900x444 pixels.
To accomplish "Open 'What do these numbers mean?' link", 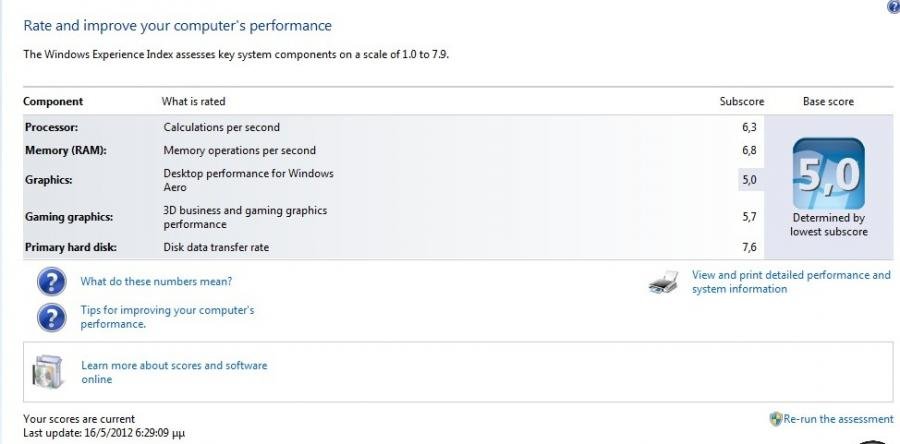I will click(156, 282).
